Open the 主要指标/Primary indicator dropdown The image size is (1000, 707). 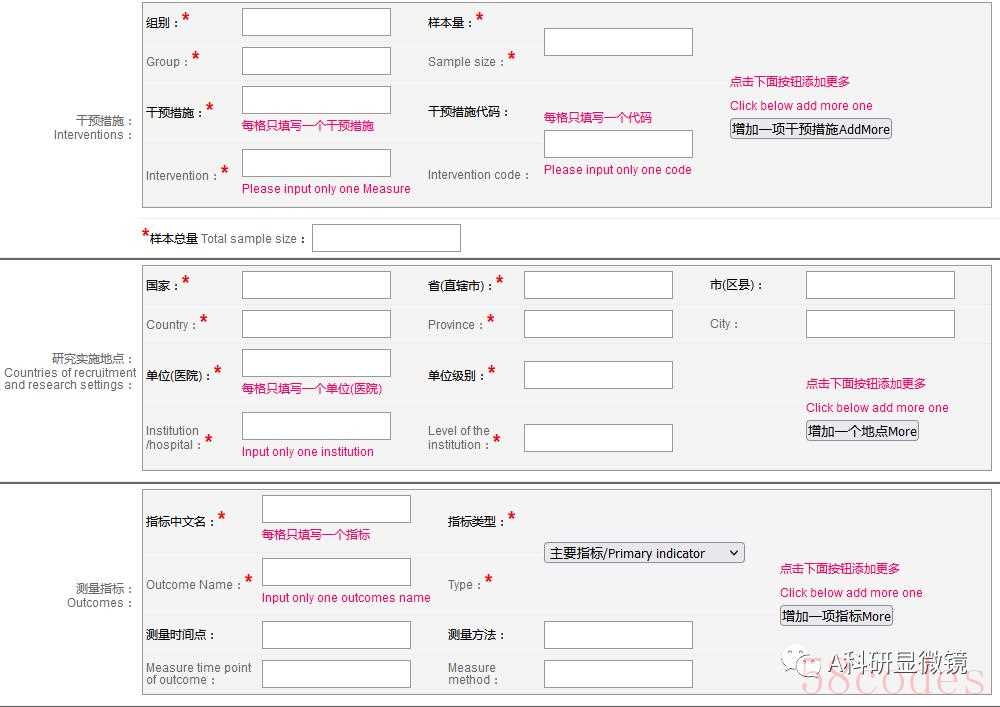644,553
